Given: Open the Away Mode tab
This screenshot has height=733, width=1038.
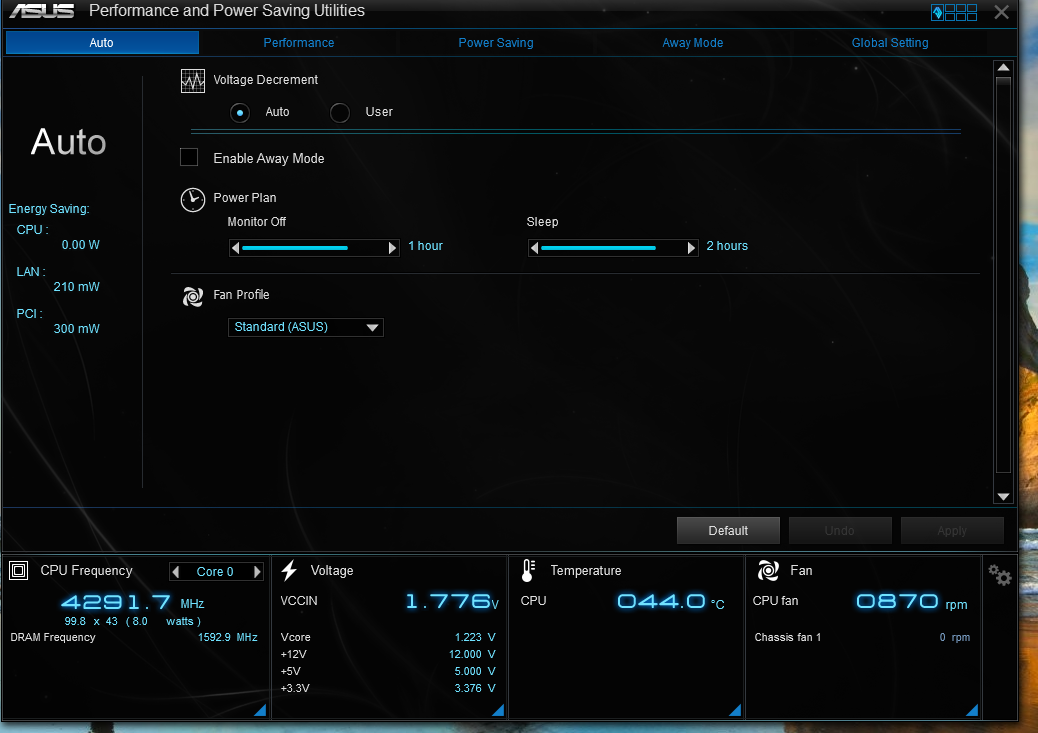Looking at the screenshot, I should [x=692, y=42].
